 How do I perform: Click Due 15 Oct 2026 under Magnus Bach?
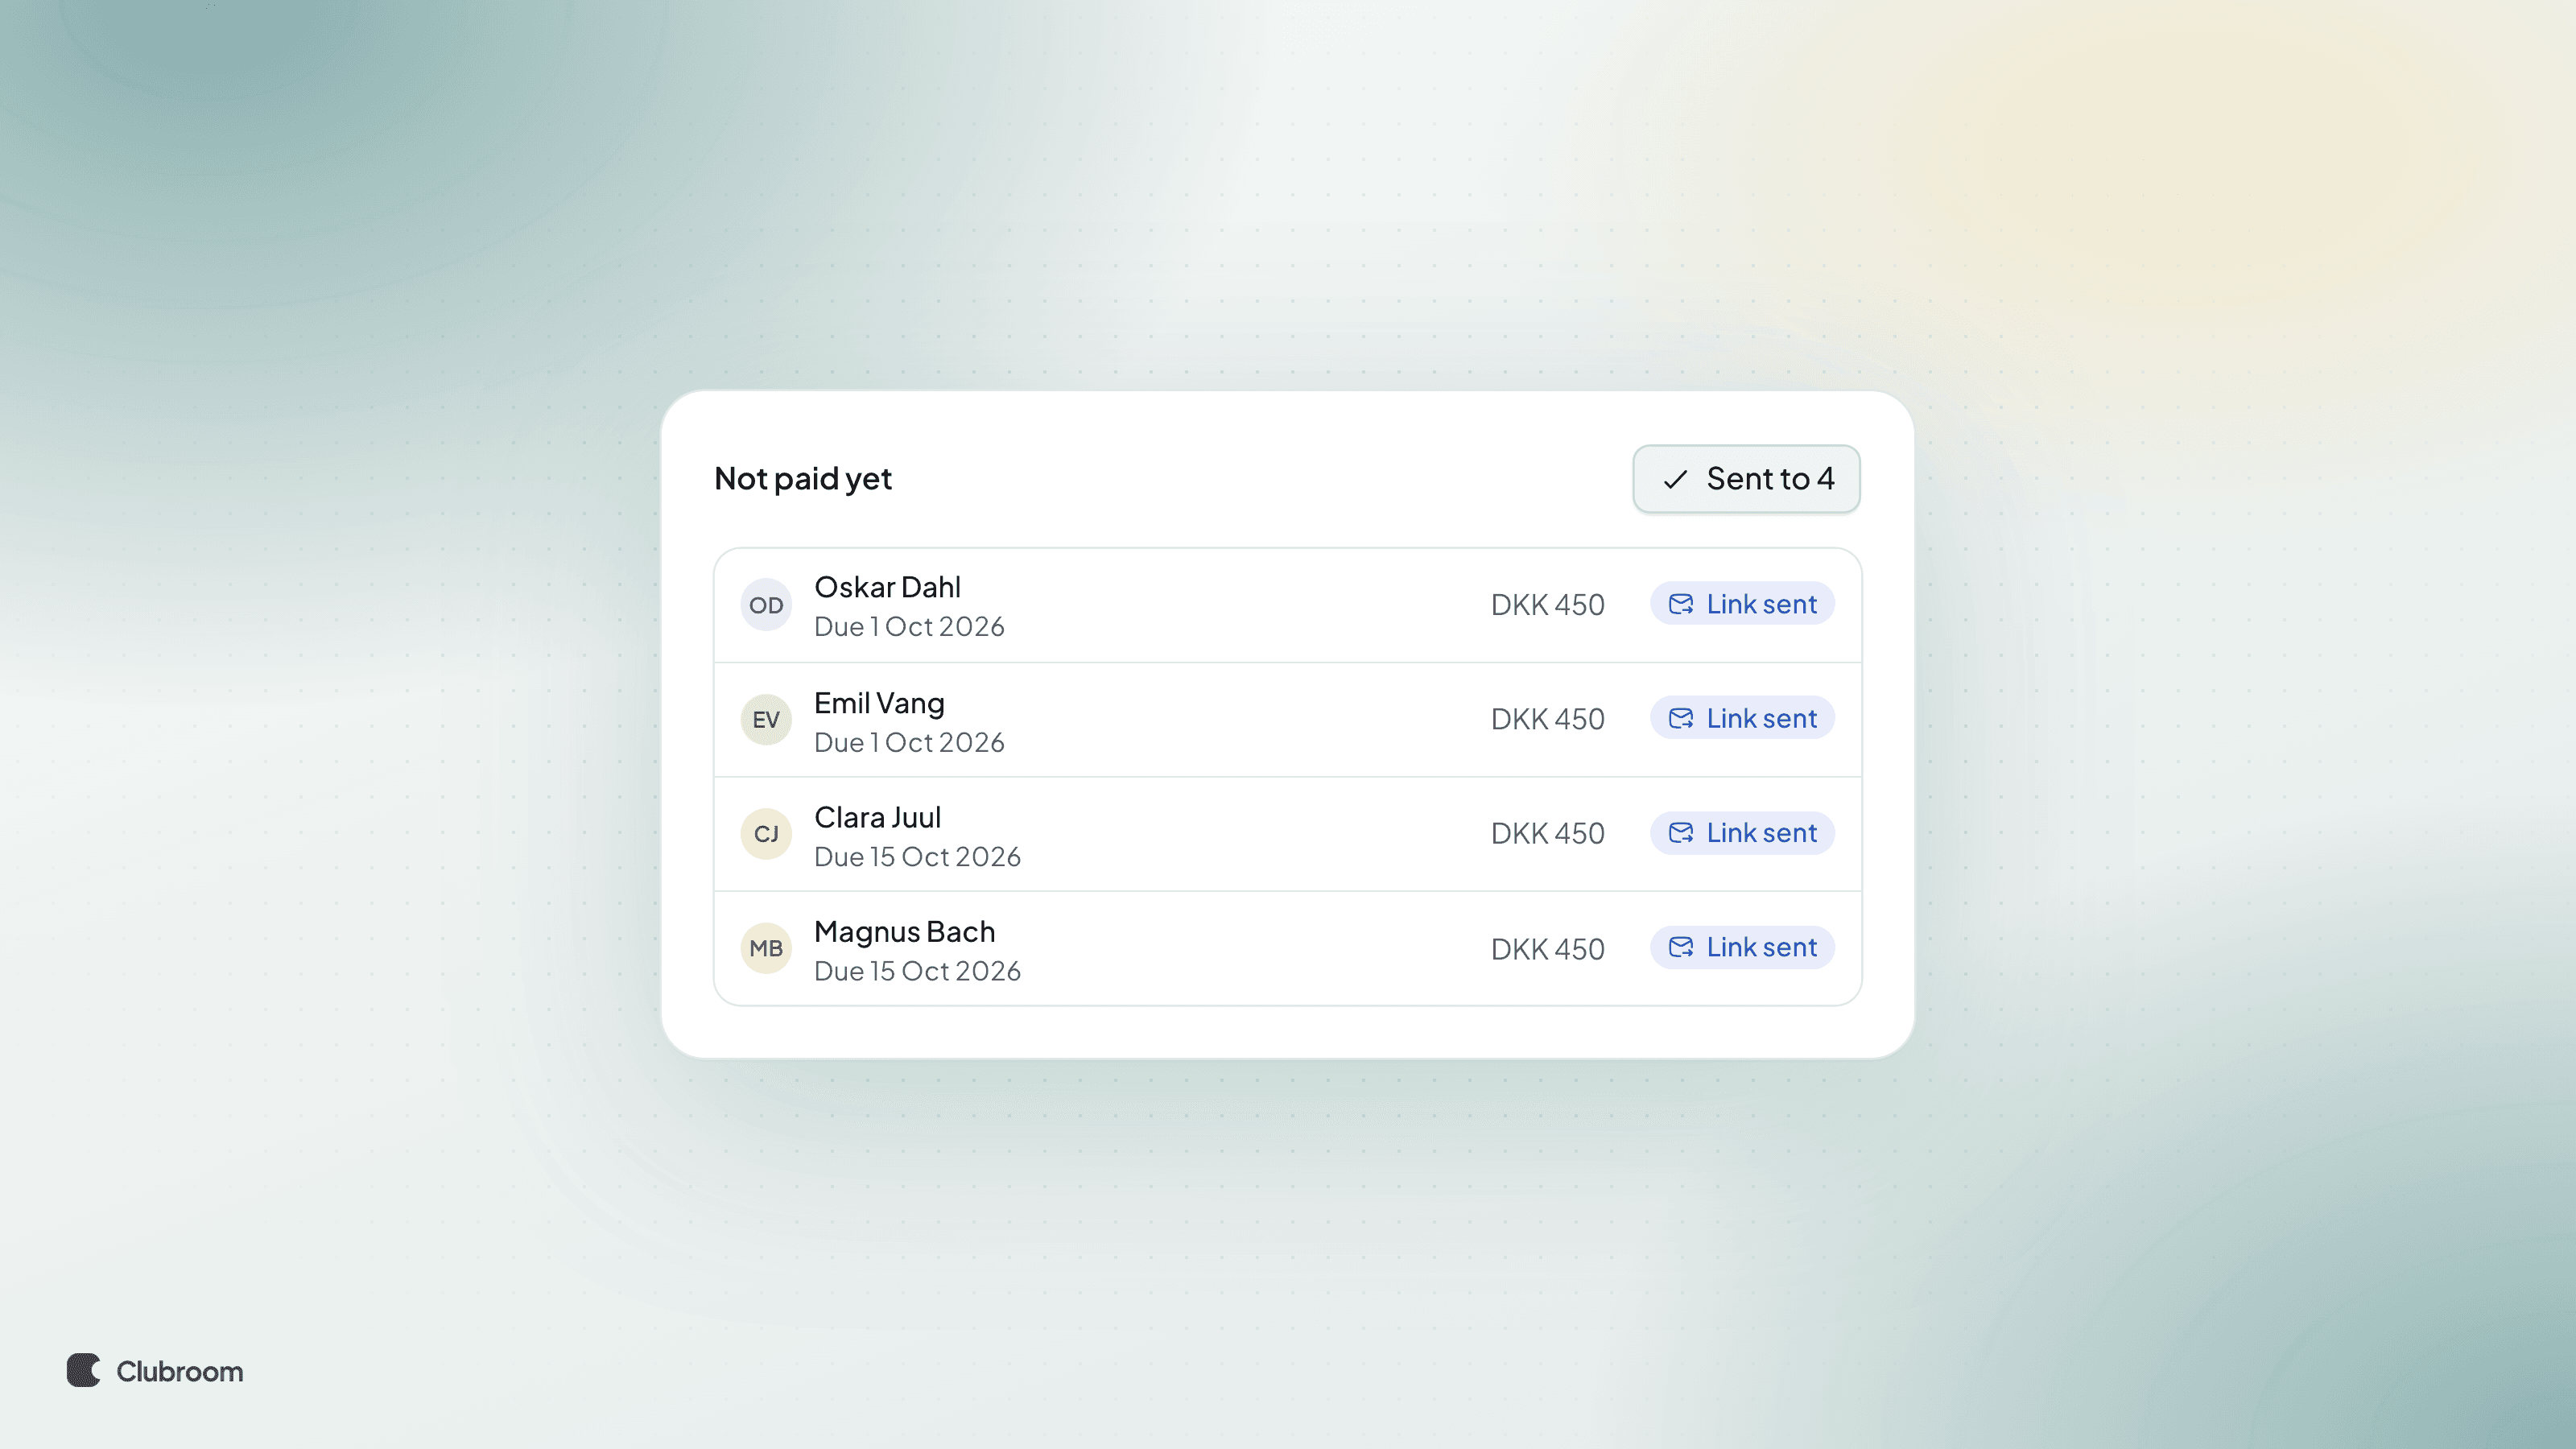coord(917,971)
